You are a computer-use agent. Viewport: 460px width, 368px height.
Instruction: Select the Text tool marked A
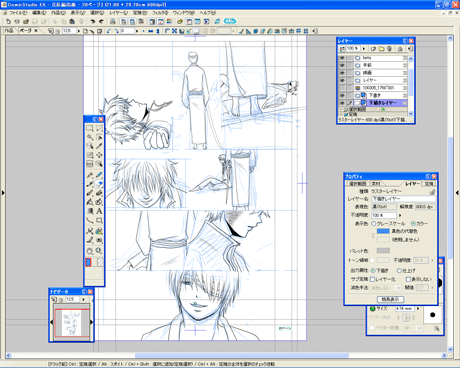click(99, 211)
